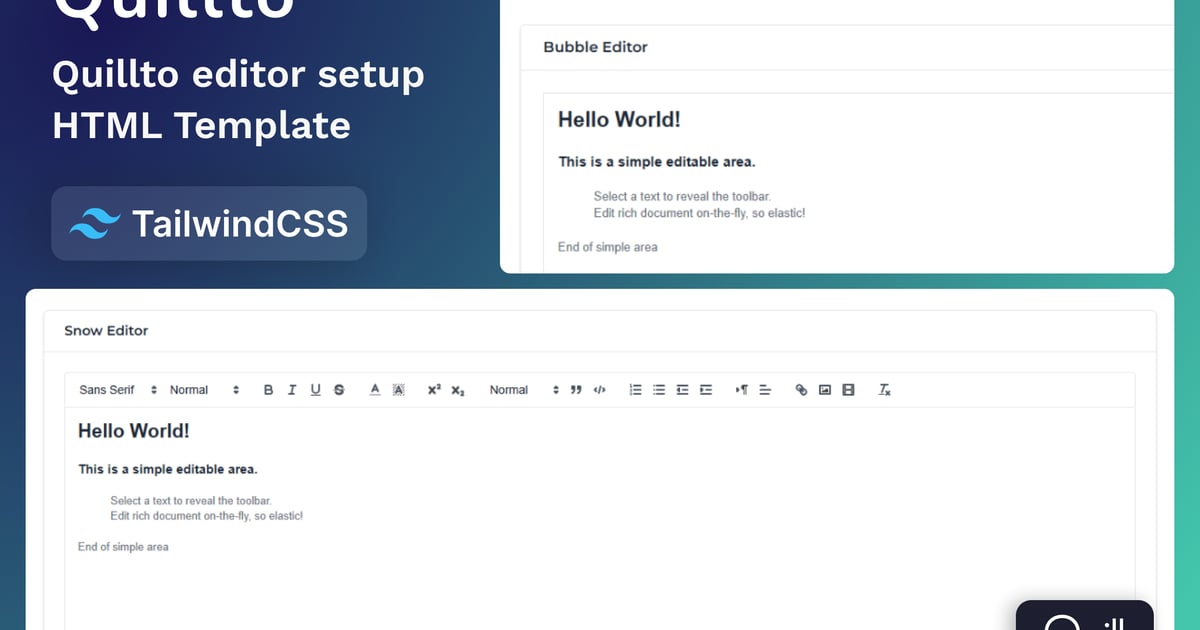
Task: Click 'Edit rich document on-the-fly' in Snow Editor
Action: pos(207,516)
